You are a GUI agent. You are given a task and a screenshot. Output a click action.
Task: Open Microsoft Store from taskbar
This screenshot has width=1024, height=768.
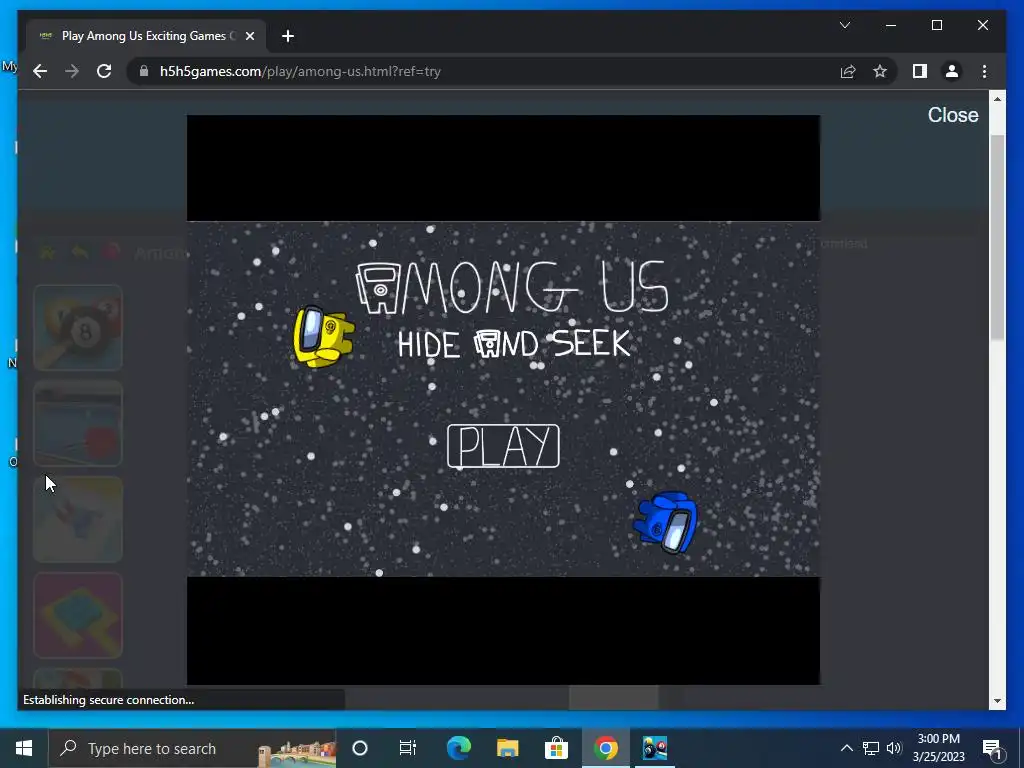point(556,748)
